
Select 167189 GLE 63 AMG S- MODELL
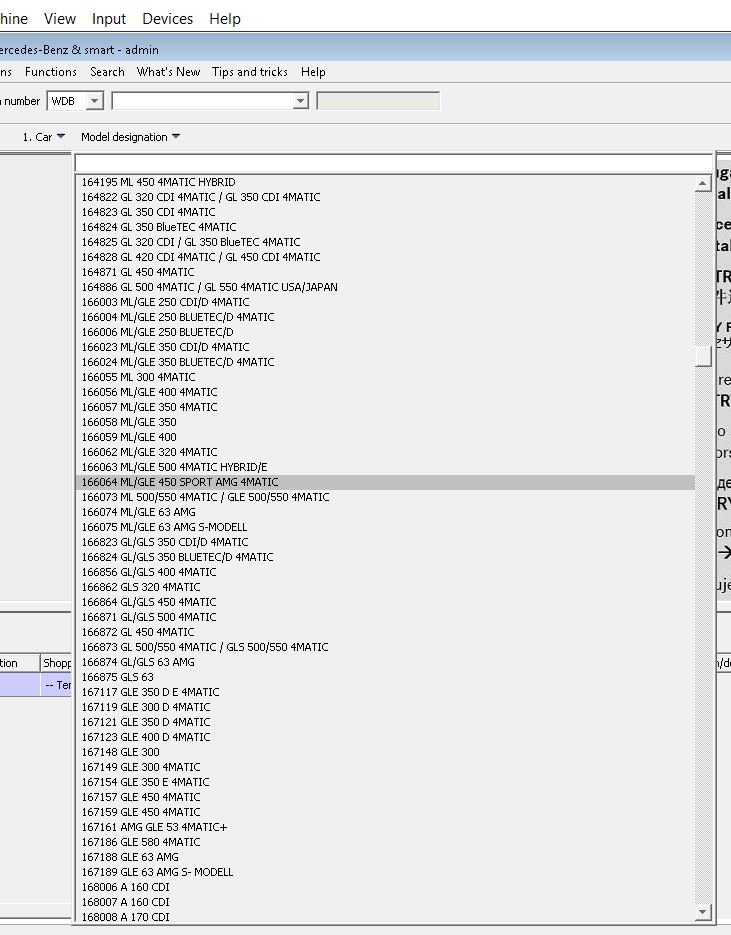coord(385,872)
